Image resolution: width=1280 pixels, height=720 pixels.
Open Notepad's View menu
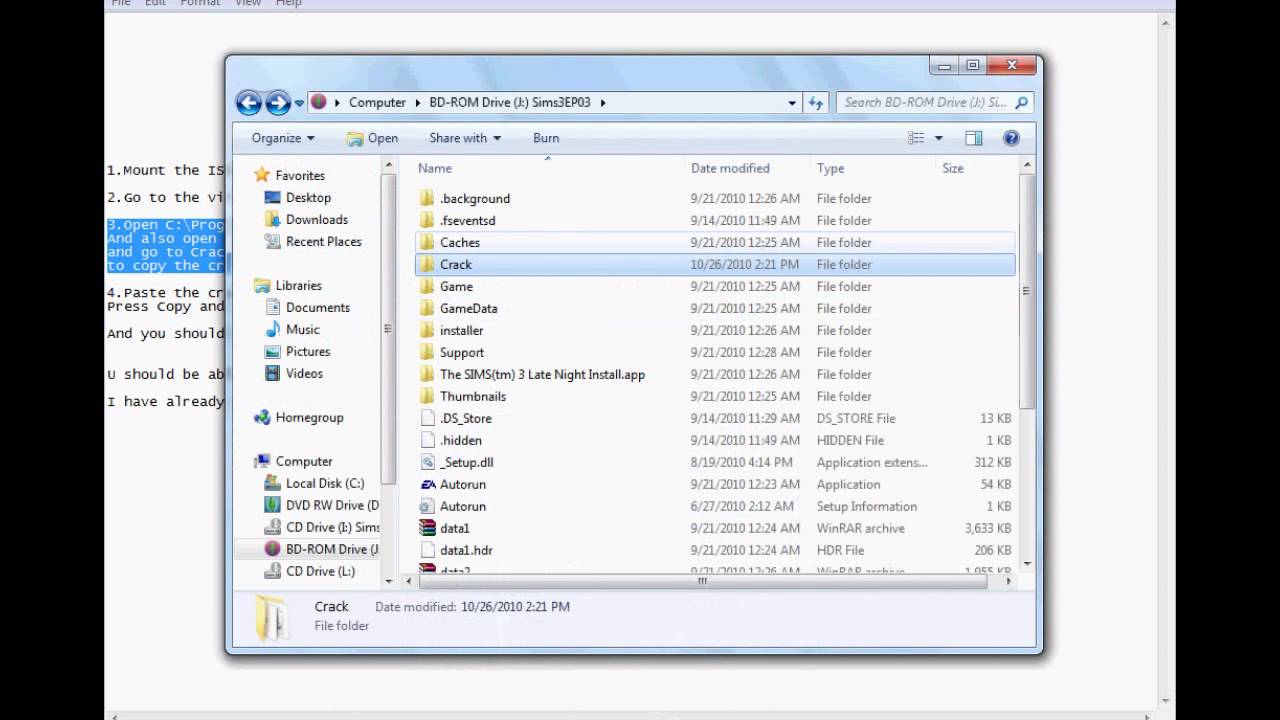click(x=248, y=3)
